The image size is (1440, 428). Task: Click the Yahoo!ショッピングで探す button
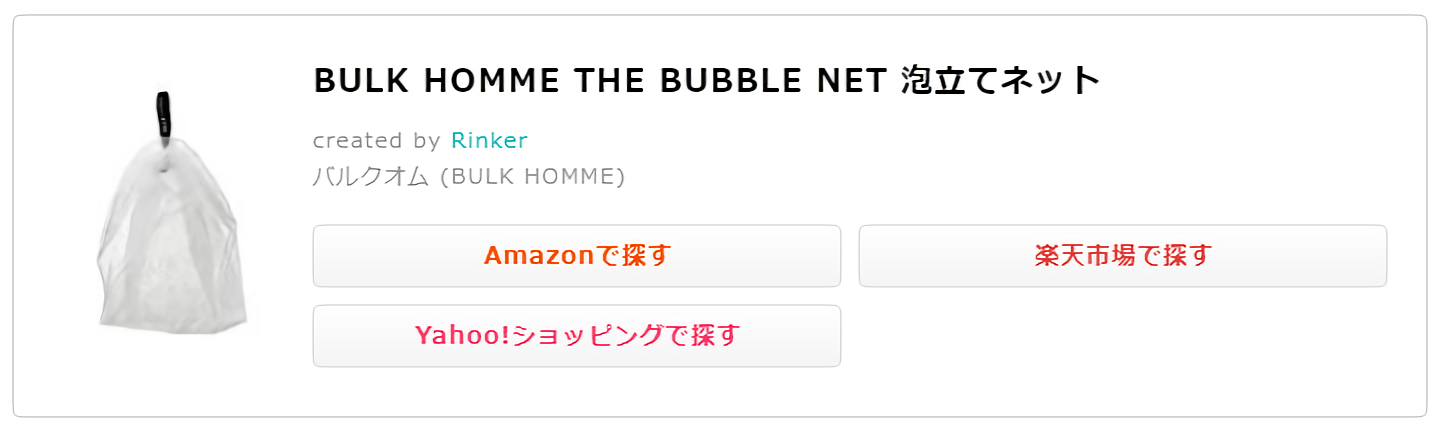point(577,336)
